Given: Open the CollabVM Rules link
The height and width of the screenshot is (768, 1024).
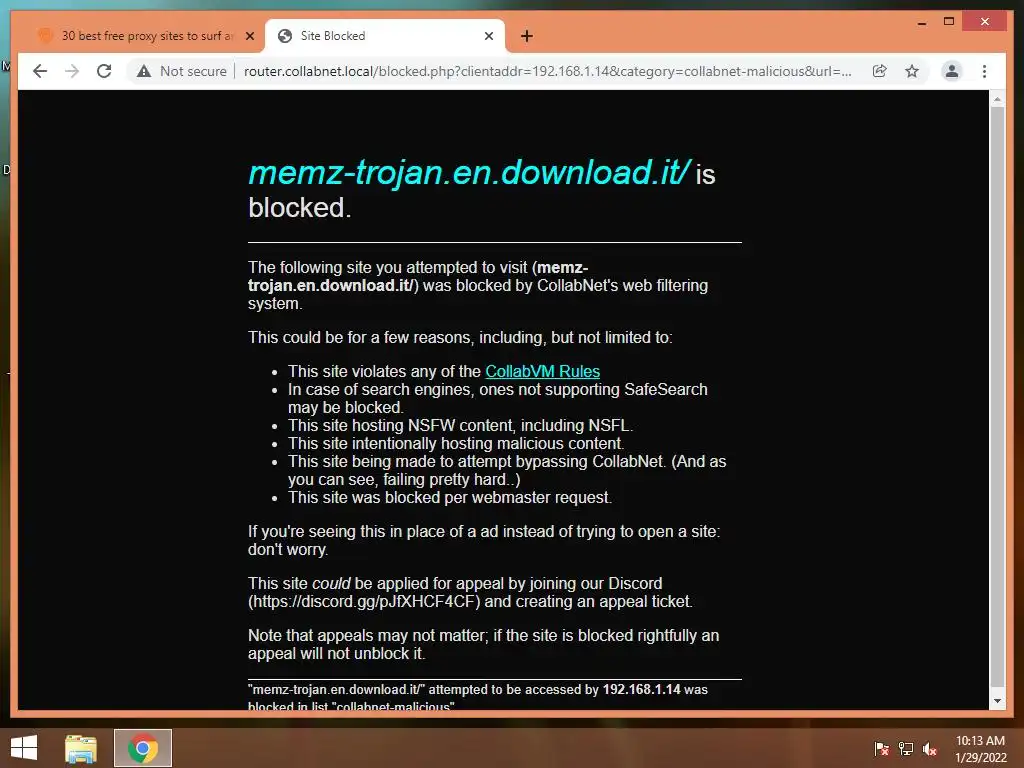Looking at the screenshot, I should coord(543,371).
